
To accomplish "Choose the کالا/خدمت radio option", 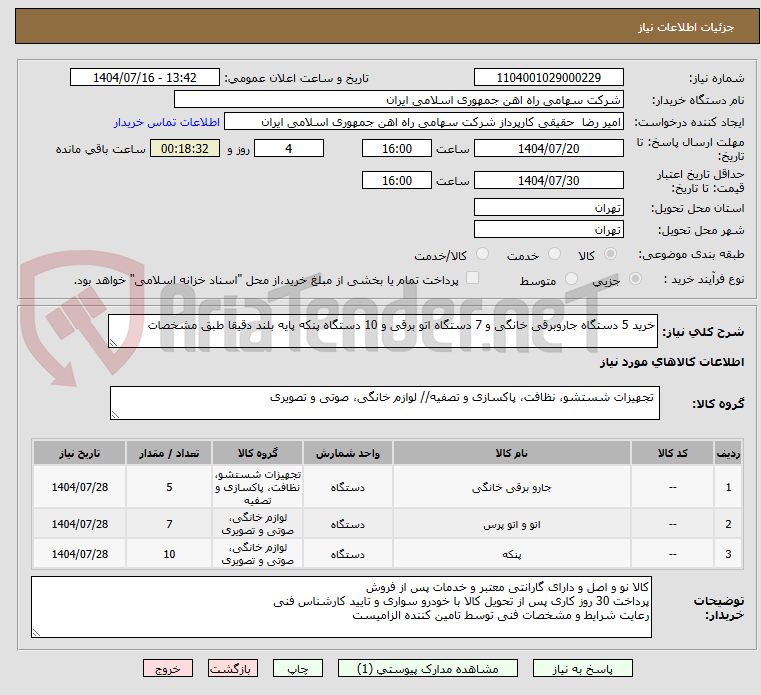I will point(483,255).
